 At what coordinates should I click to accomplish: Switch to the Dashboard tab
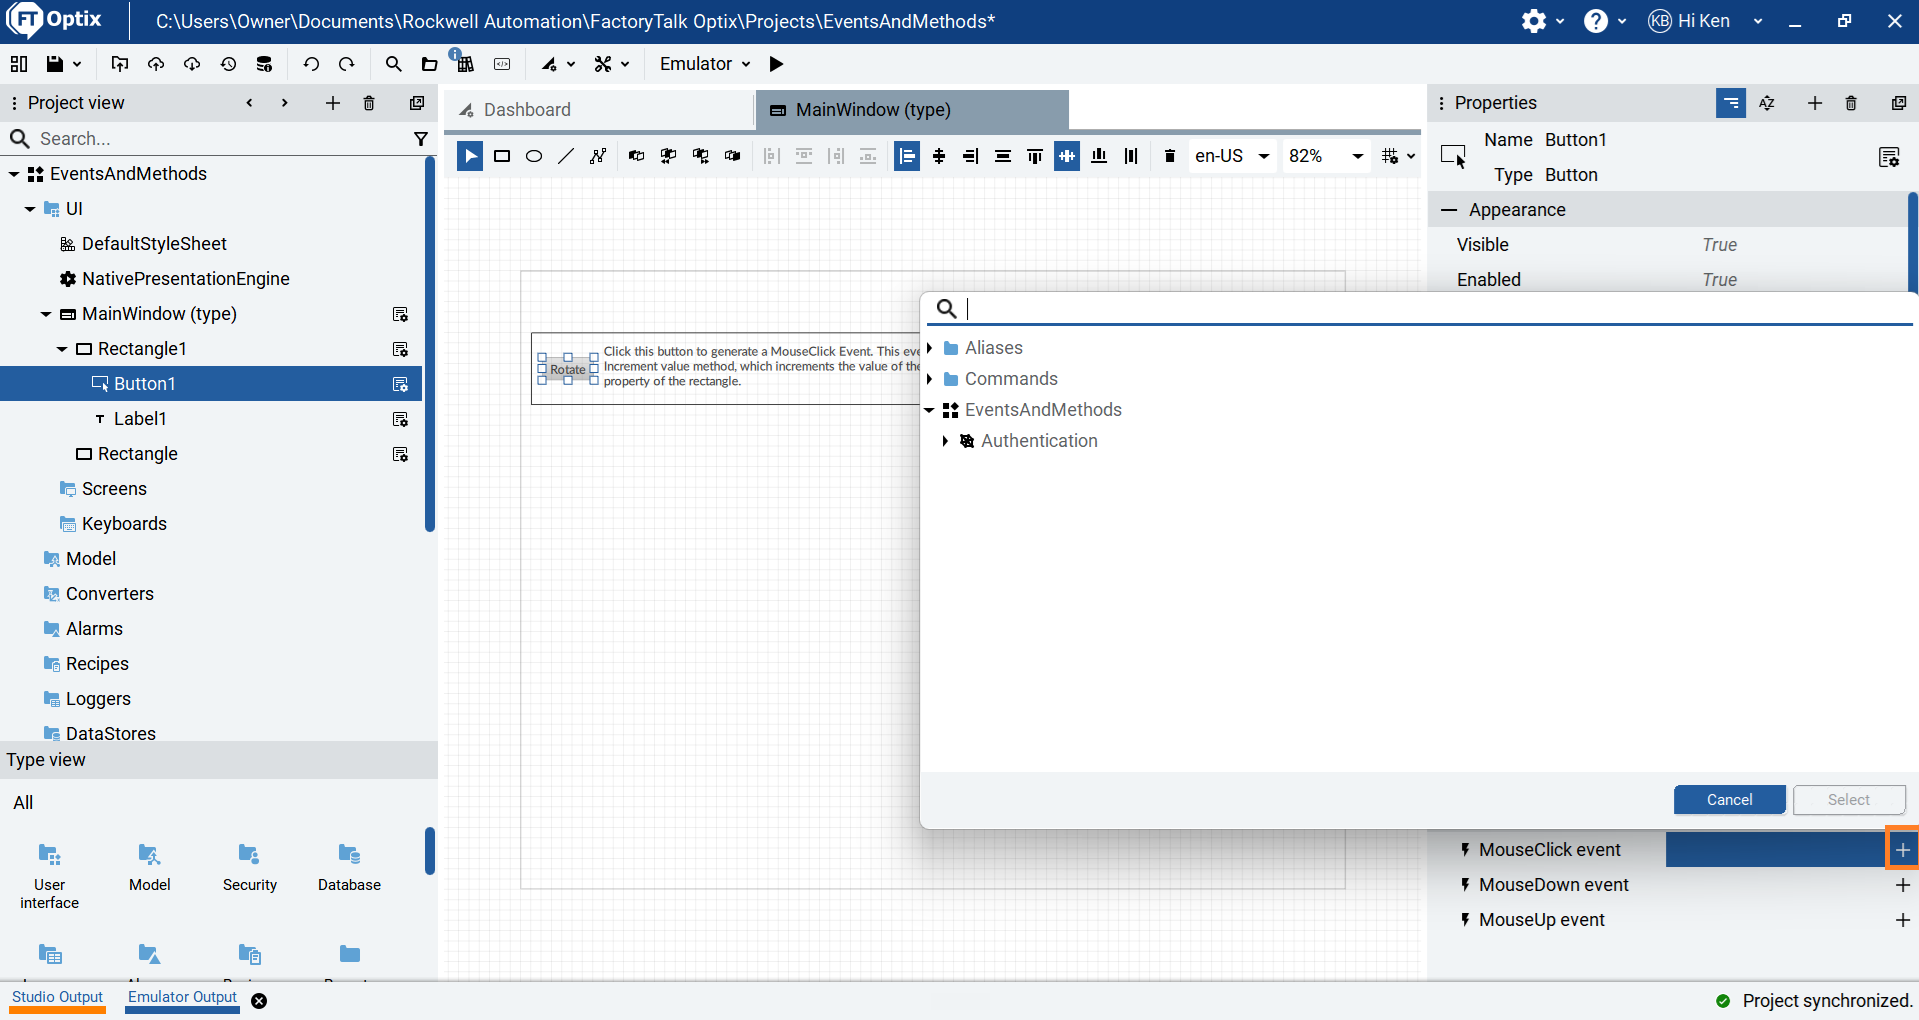point(600,110)
